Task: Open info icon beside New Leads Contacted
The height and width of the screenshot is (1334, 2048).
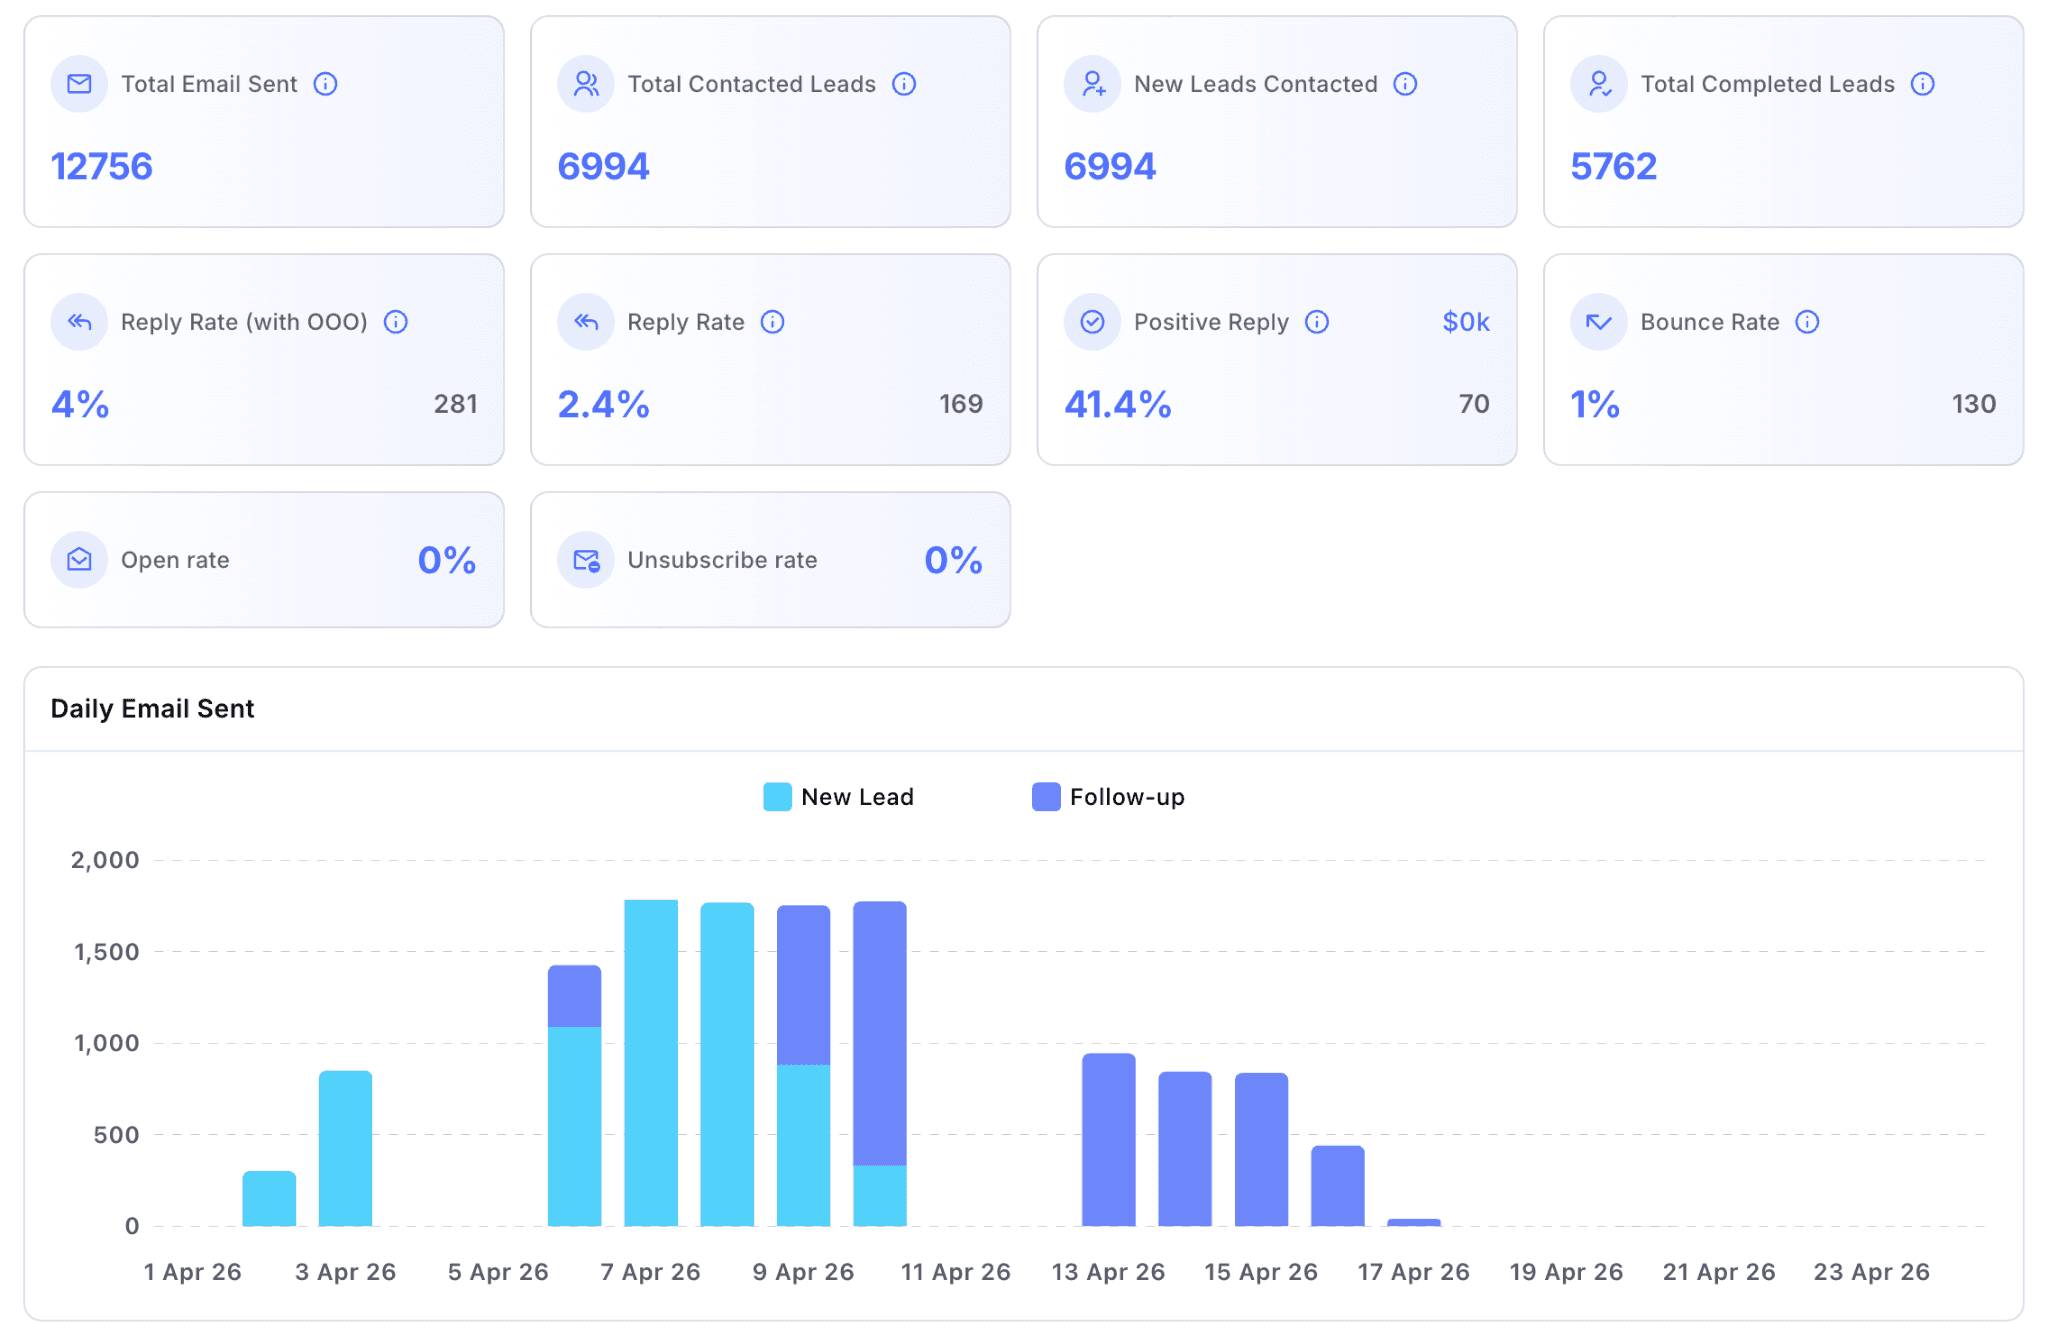Action: point(1405,84)
